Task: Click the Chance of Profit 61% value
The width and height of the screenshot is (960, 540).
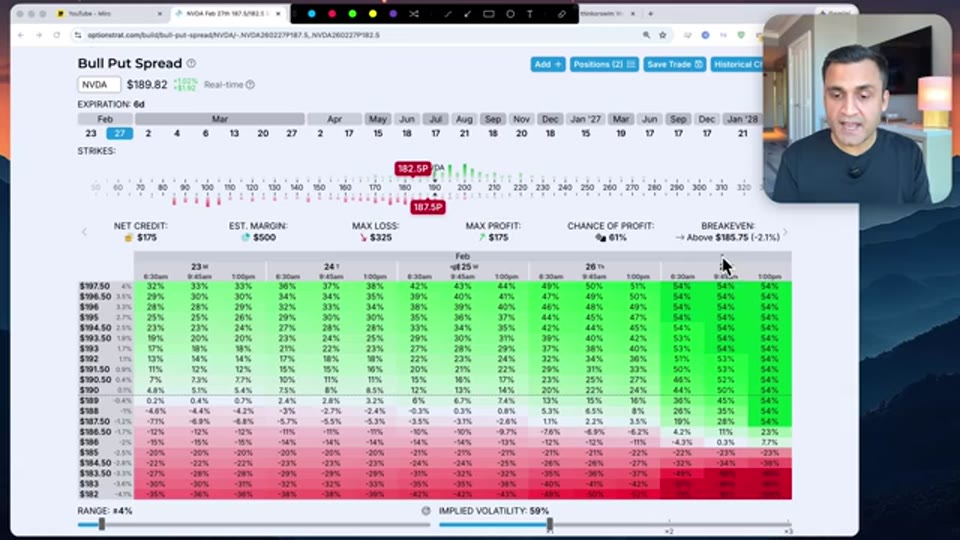Action: click(x=617, y=238)
